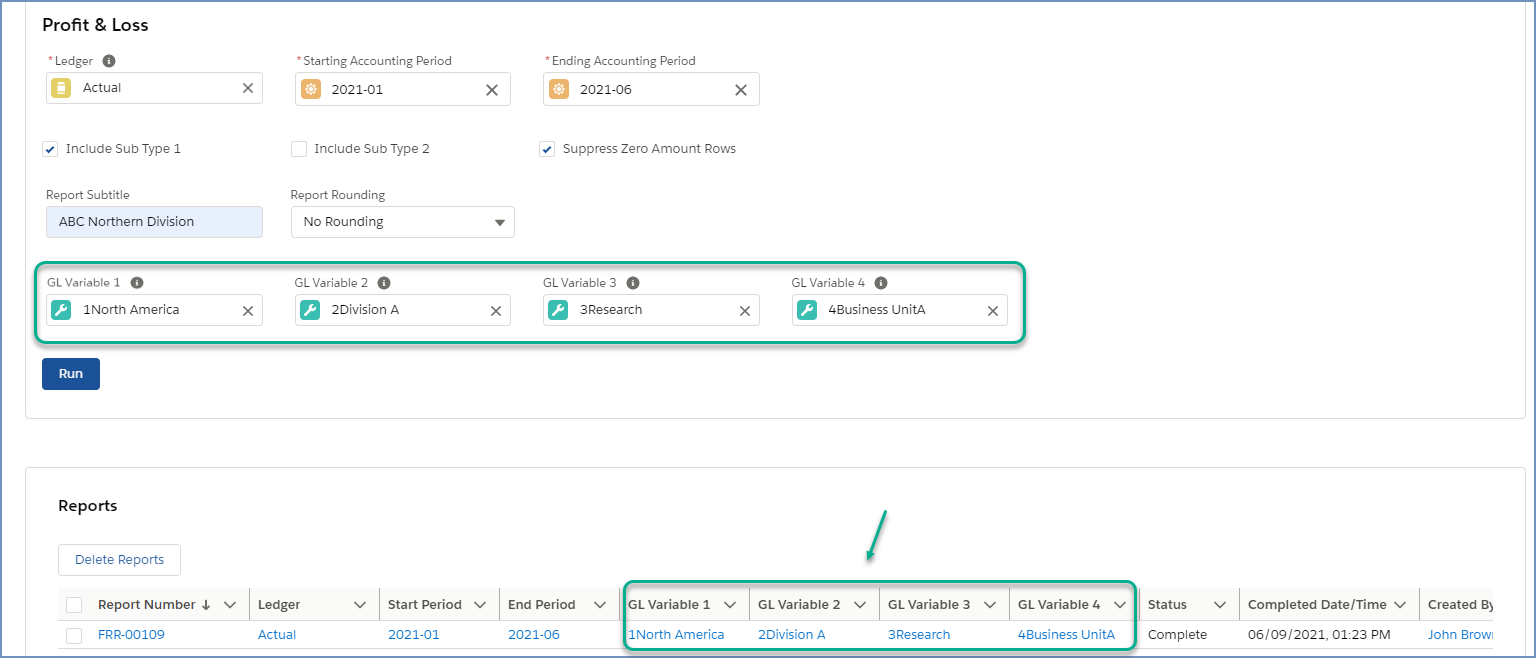Clear the 2021-01 starting period value
This screenshot has height=658, width=1536.
click(x=492, y=89)
